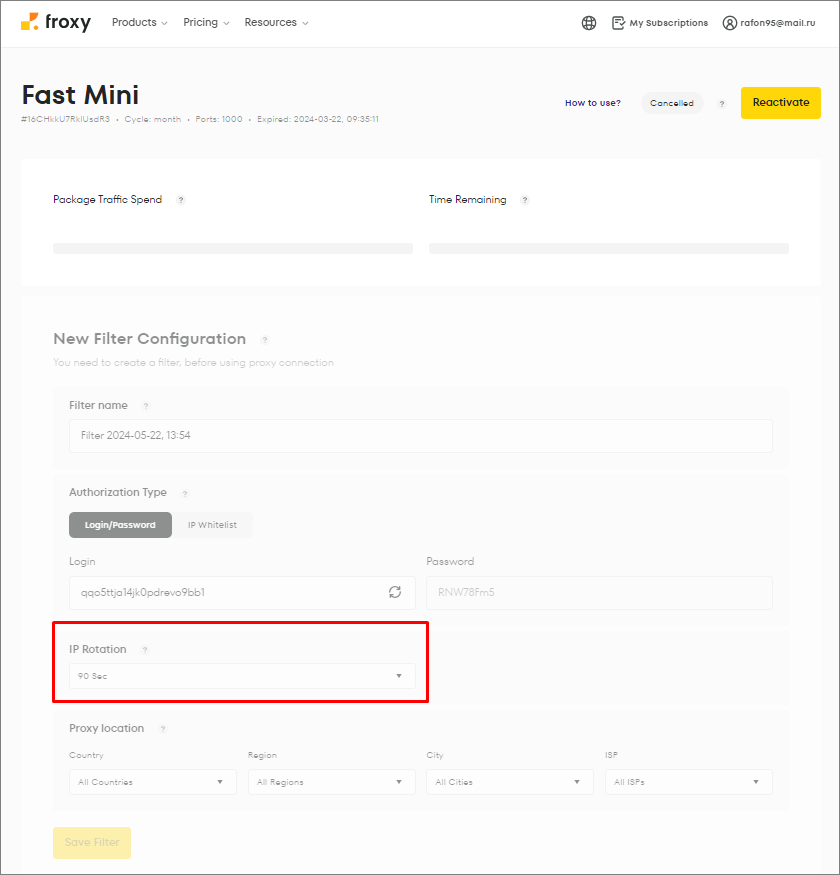
Task: Open the account icon for rafon95@mail.ru
Action: click(729, 22)
